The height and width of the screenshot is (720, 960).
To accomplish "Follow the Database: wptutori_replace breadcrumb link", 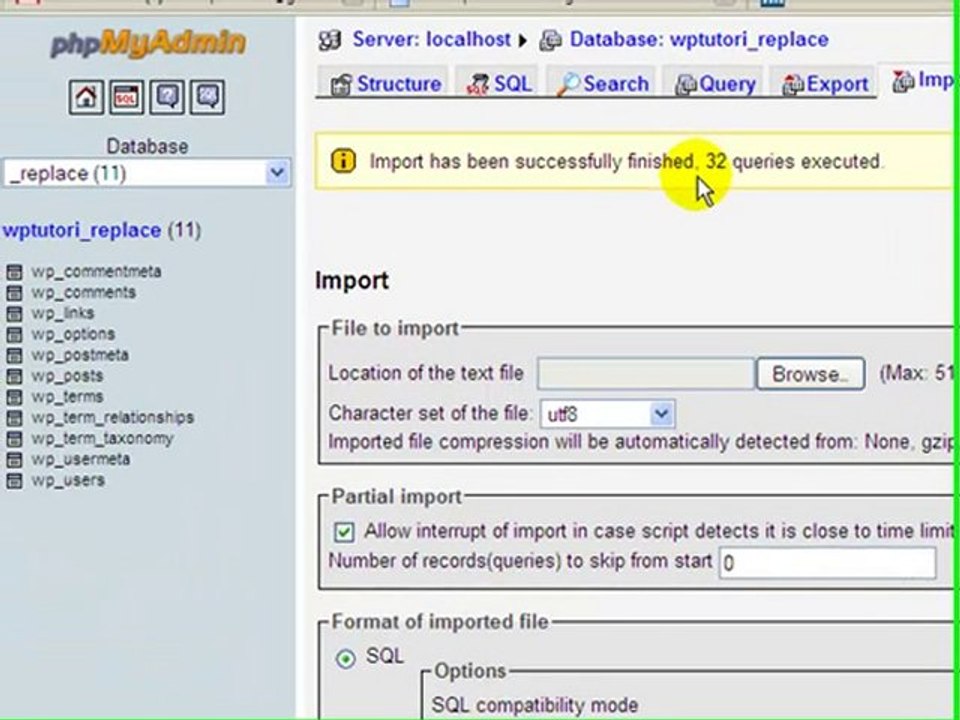I will (699, 40).
